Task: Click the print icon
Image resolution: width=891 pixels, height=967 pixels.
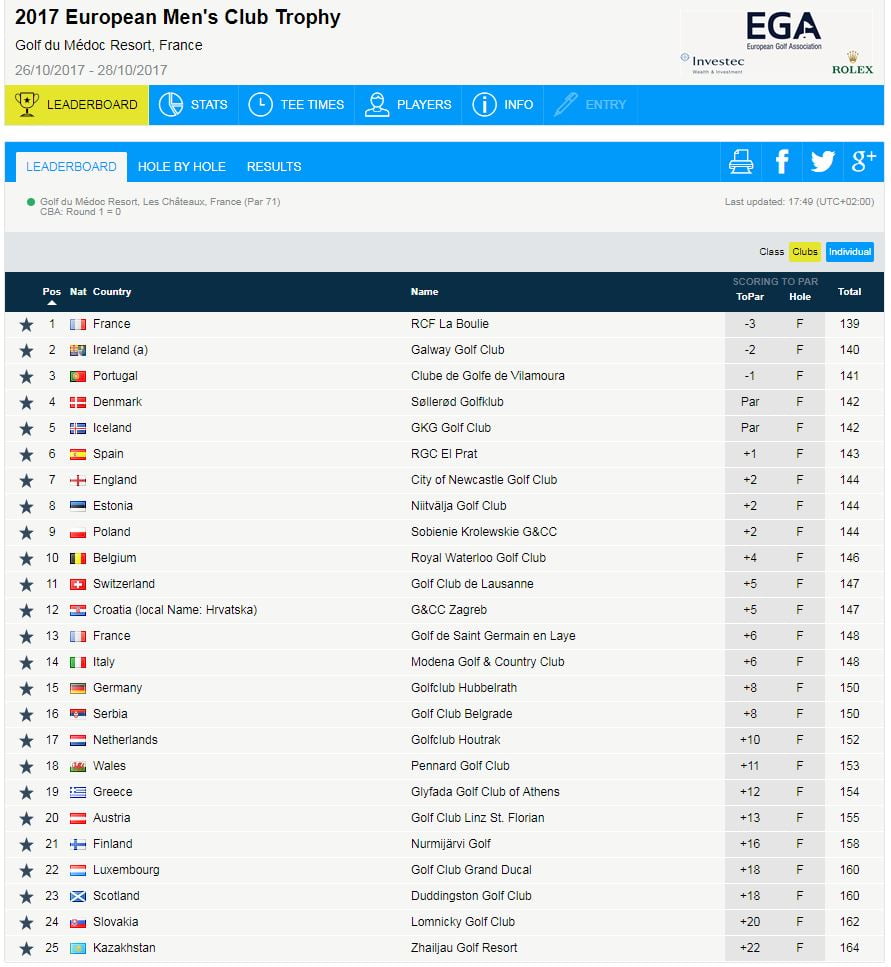Action: (741, 162)
